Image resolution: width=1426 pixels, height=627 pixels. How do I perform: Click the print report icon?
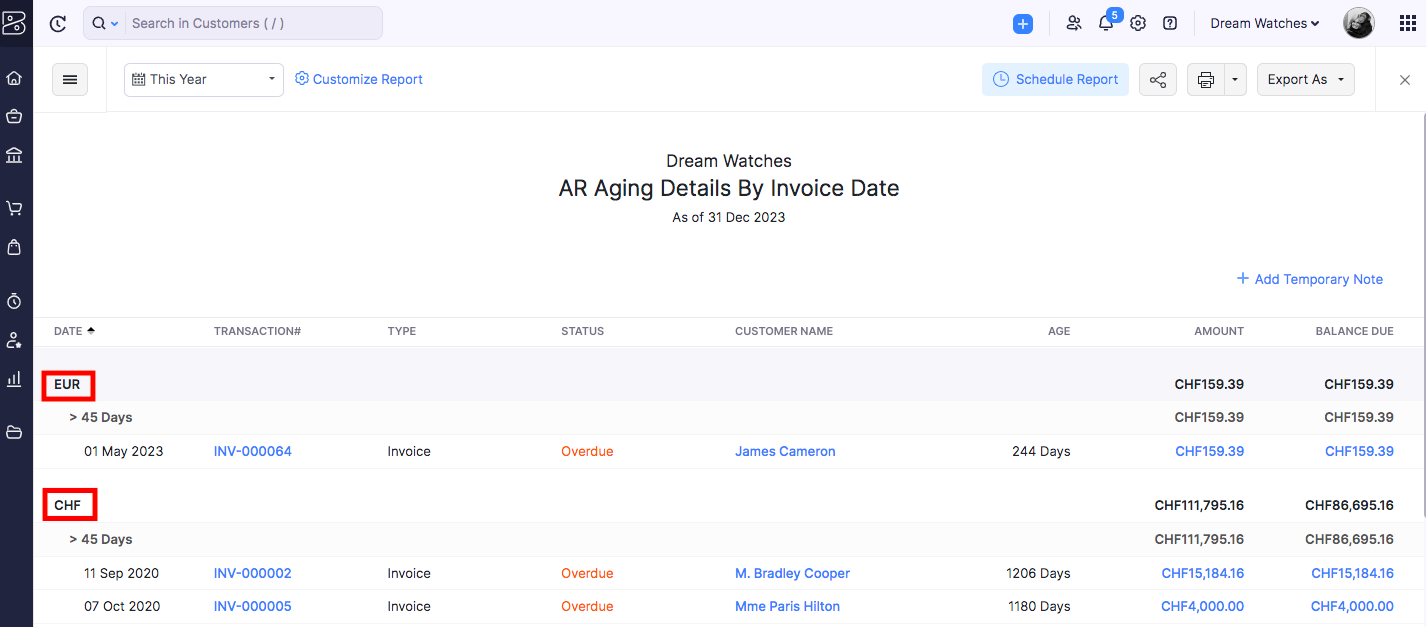tap(1206, 80)
